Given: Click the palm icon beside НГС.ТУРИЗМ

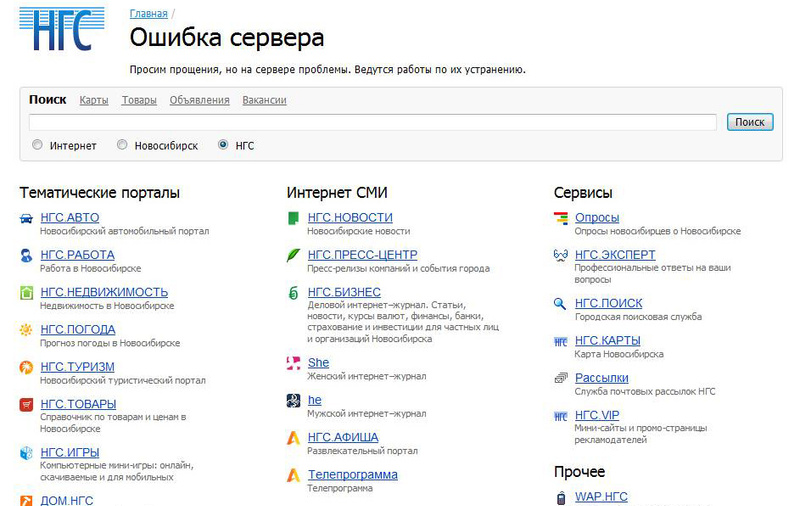Looking at the screenshot, I should (x=26, y=367).
